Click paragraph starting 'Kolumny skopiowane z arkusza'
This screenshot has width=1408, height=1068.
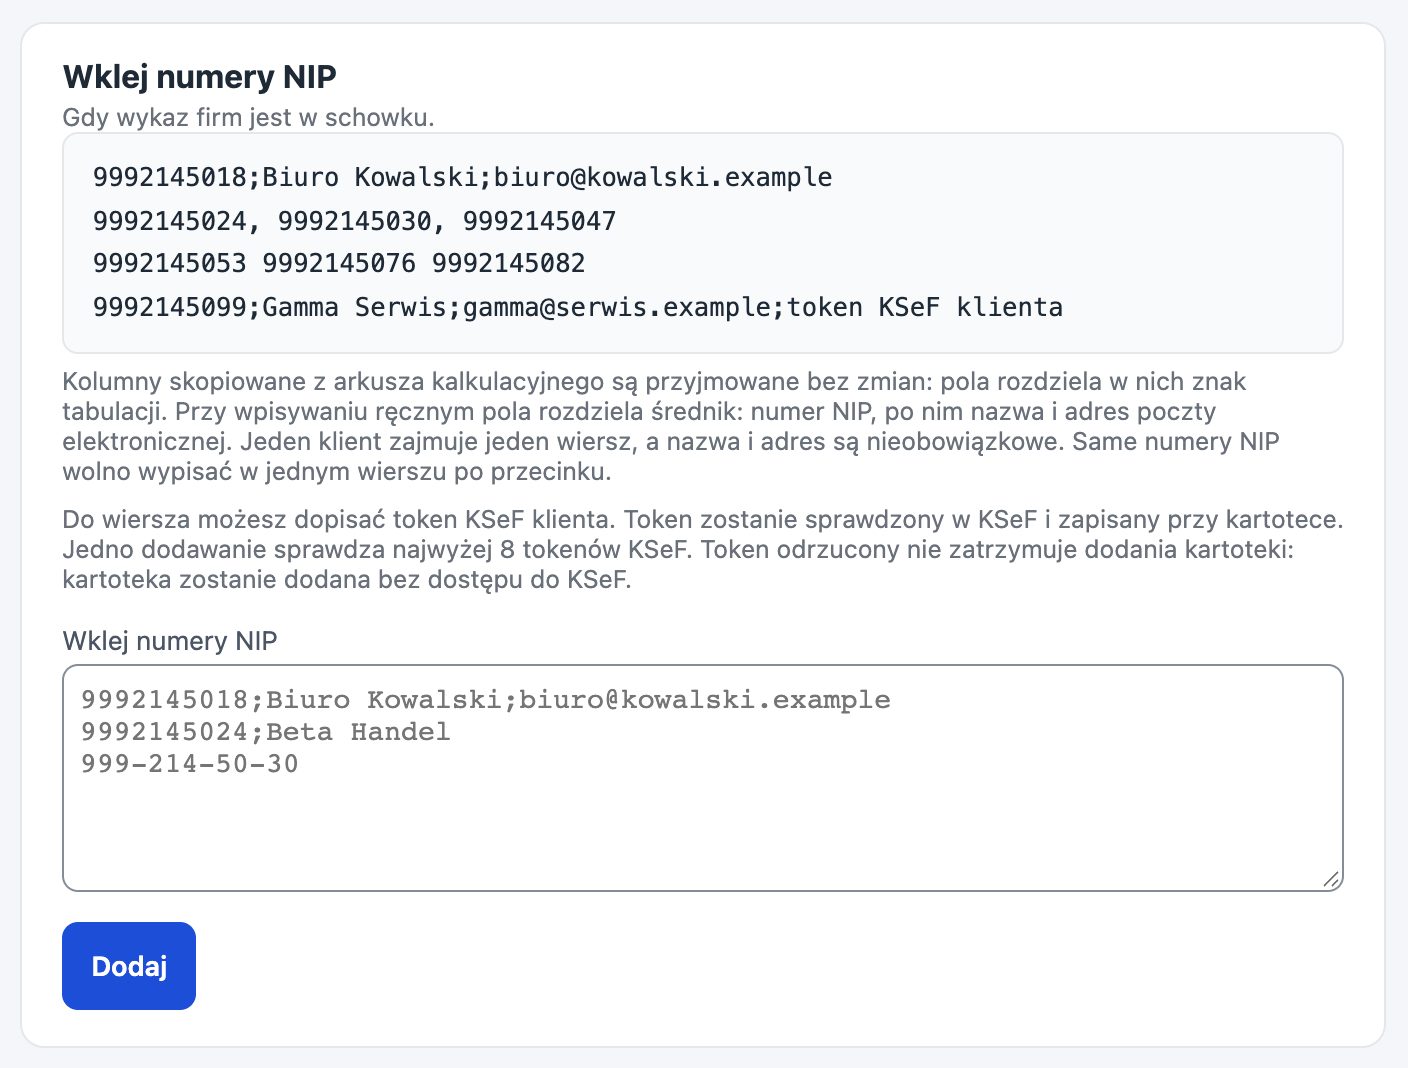coord(671,426)
